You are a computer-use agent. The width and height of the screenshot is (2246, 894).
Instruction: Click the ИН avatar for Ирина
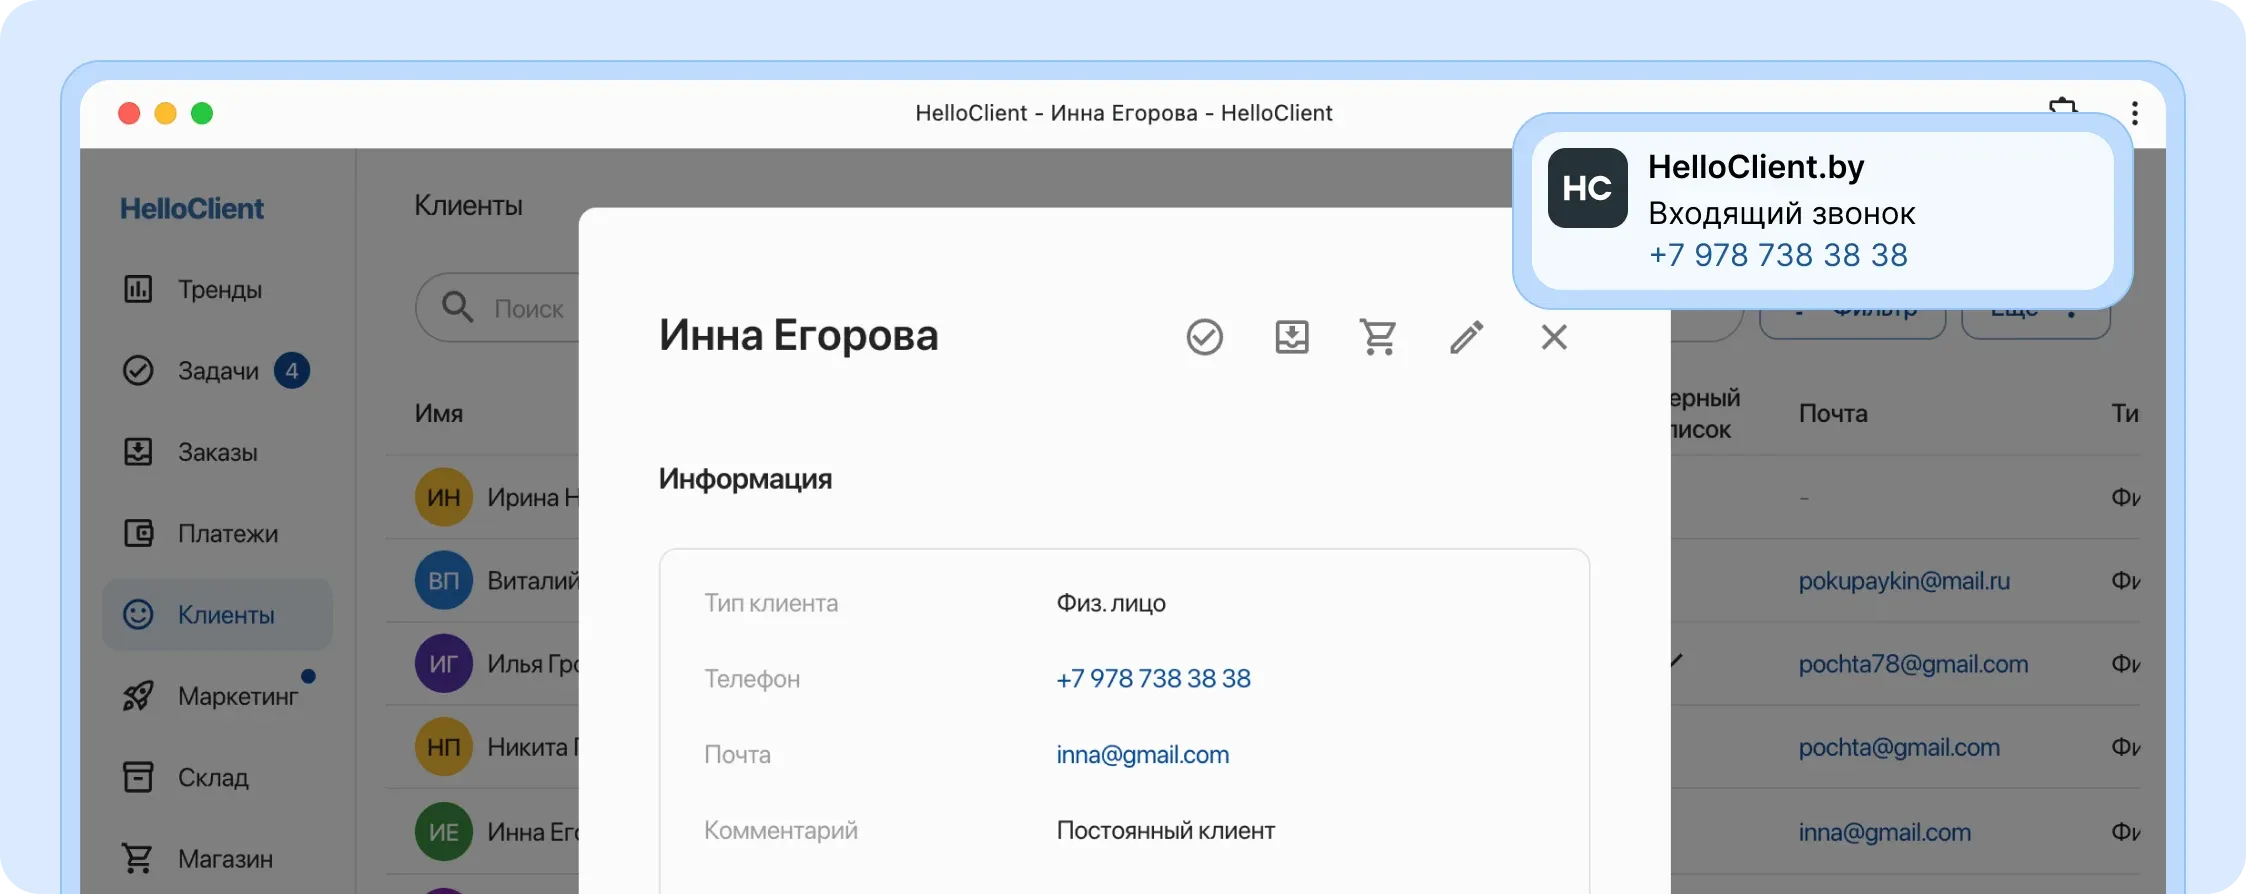tap(444, 497)
